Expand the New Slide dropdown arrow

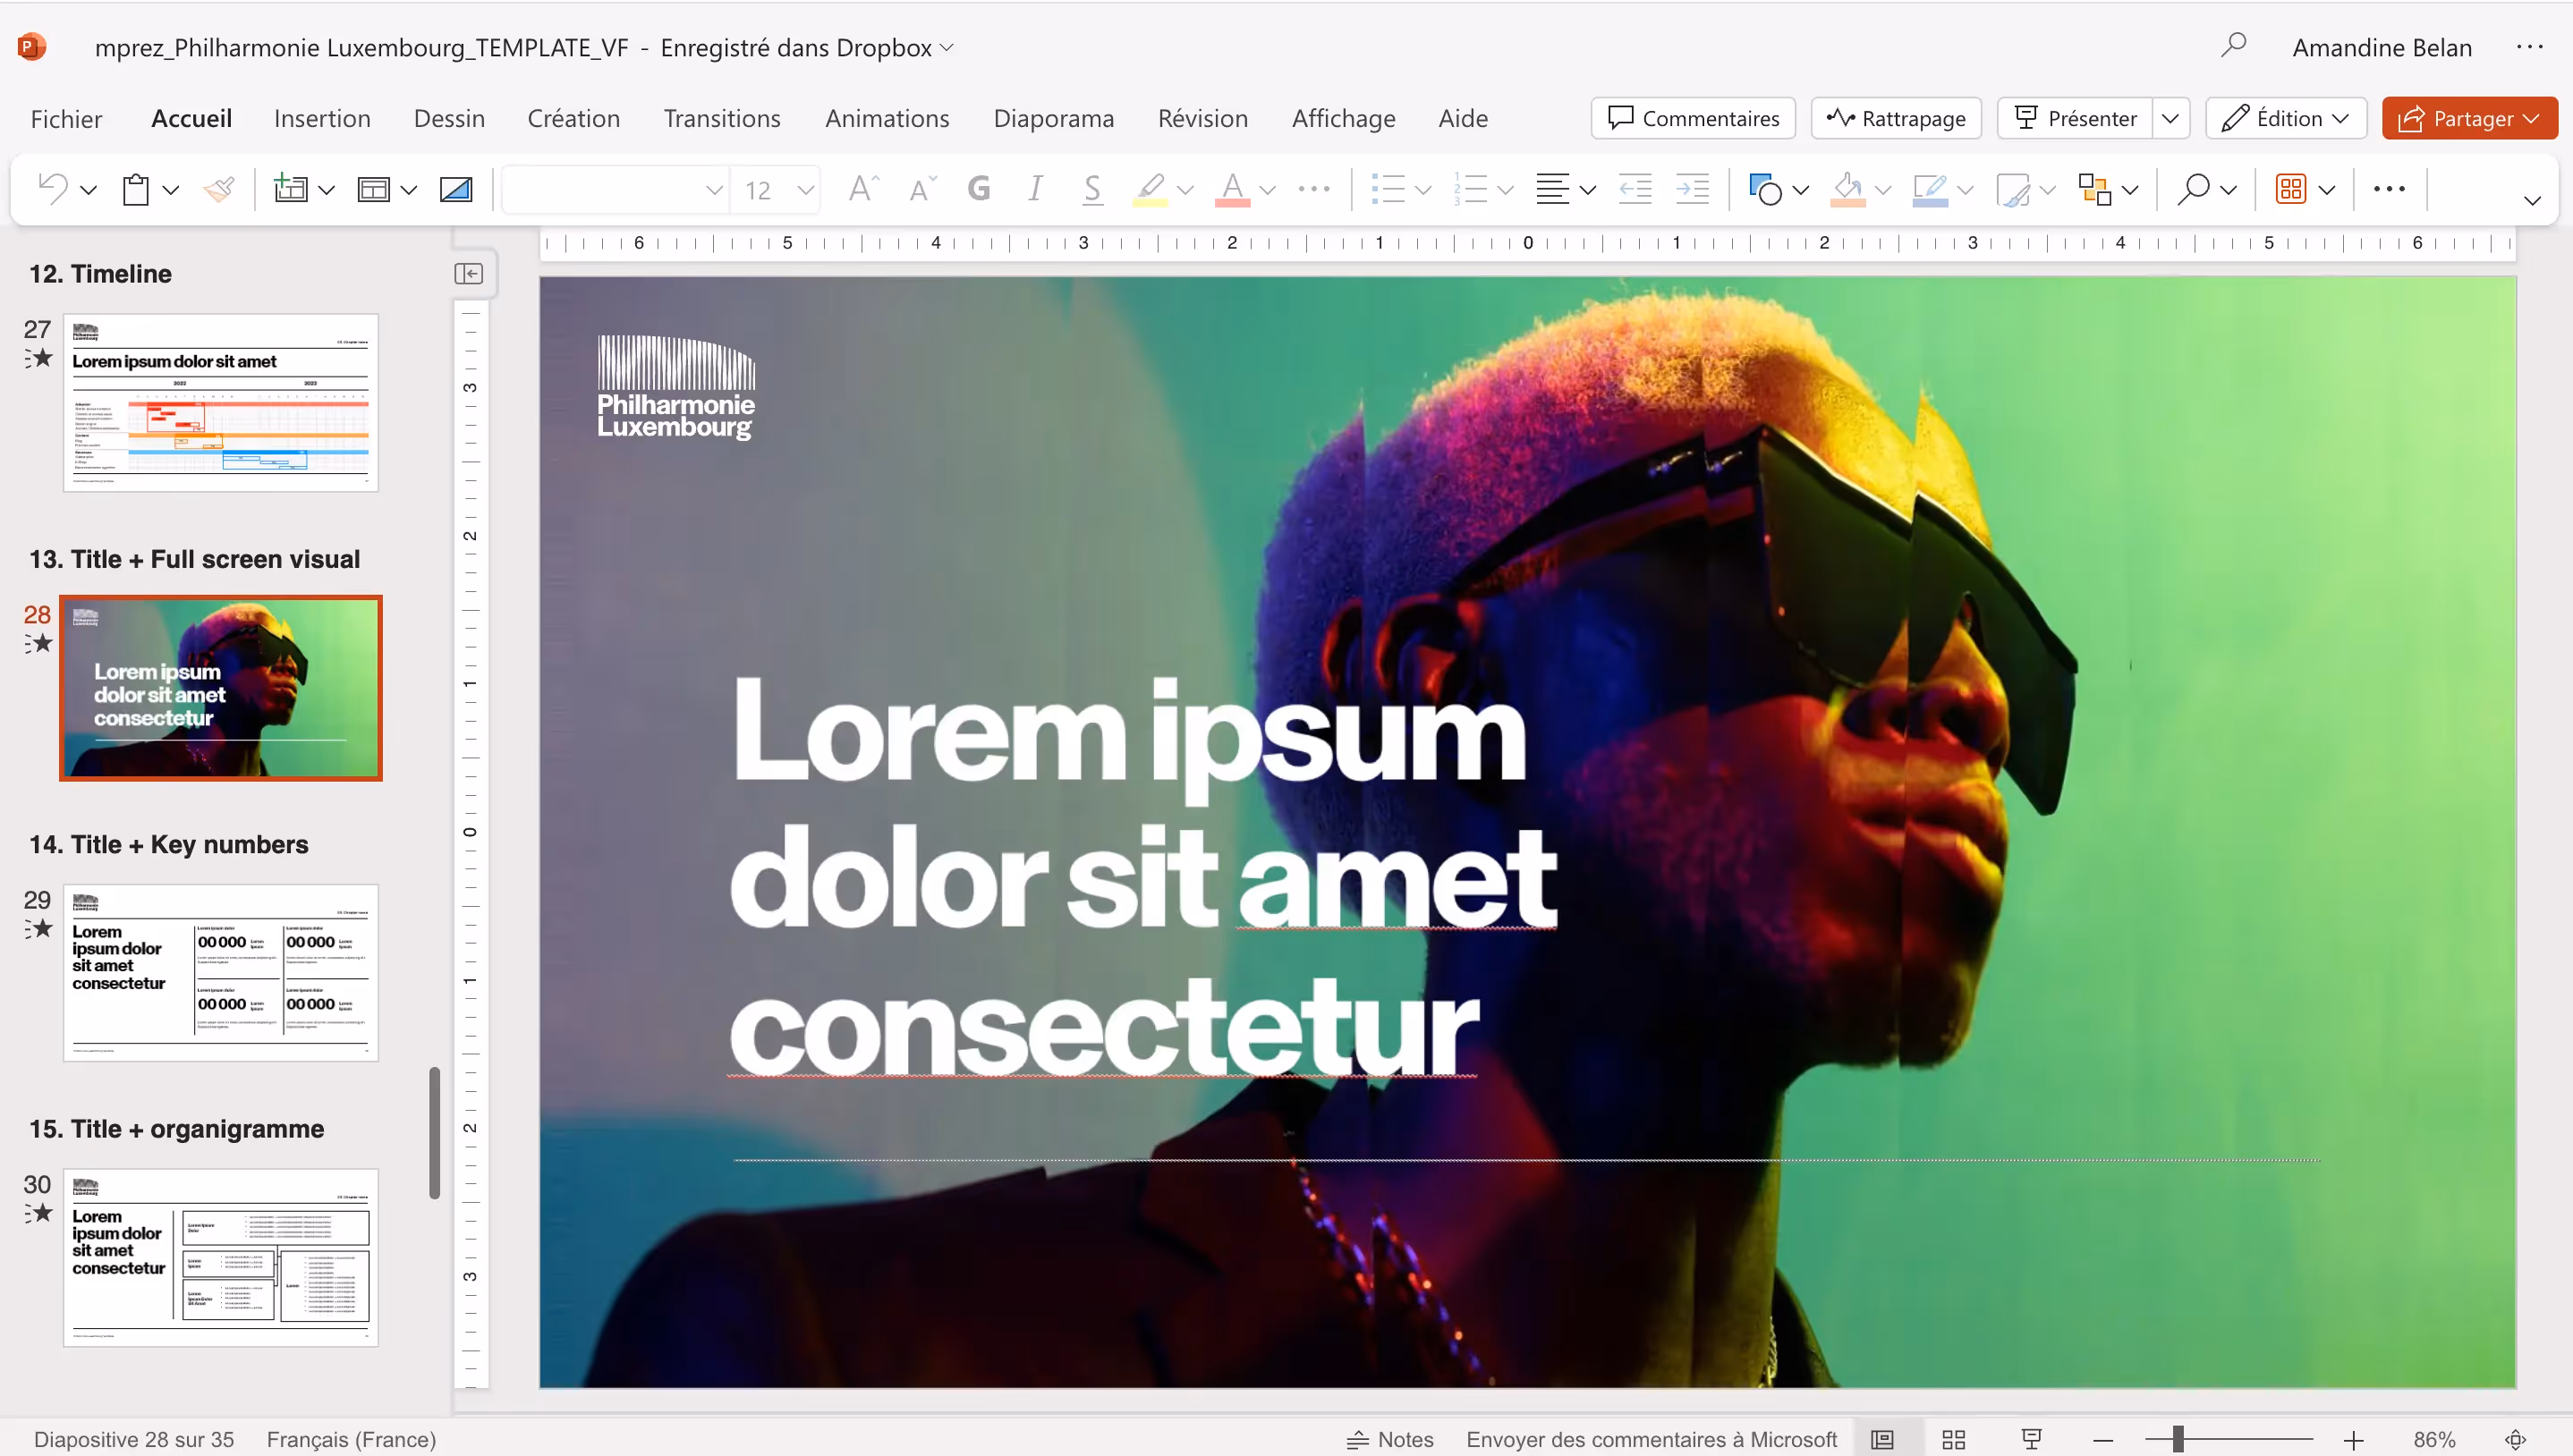point(326,190)
